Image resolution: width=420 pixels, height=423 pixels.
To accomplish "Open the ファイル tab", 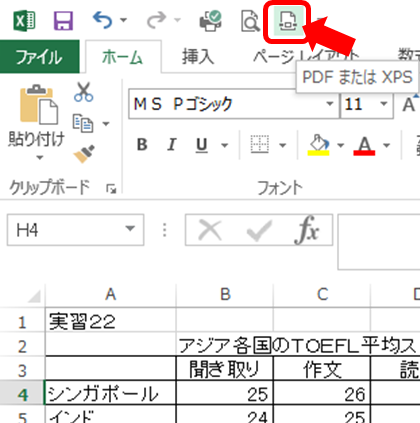I will pyautogui.click(x=39, y=57).
